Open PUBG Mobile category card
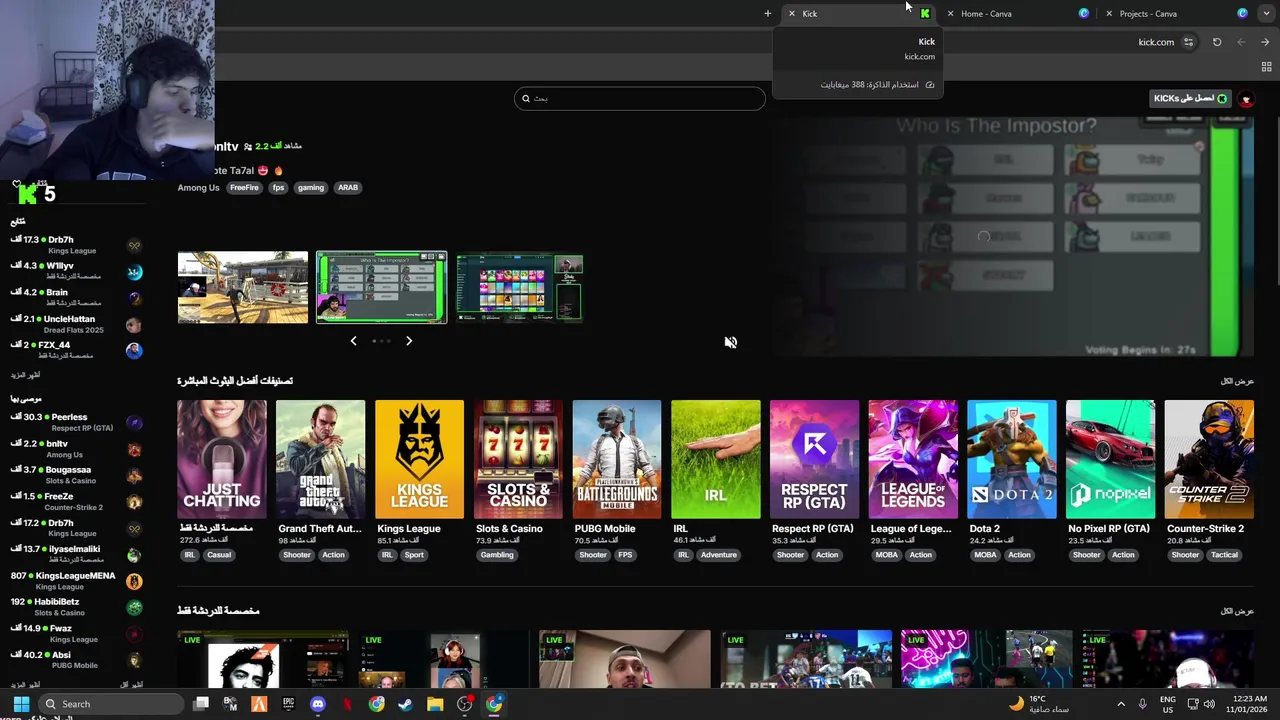Screen dimensions: 1280x720 click(x=617, y=459)
